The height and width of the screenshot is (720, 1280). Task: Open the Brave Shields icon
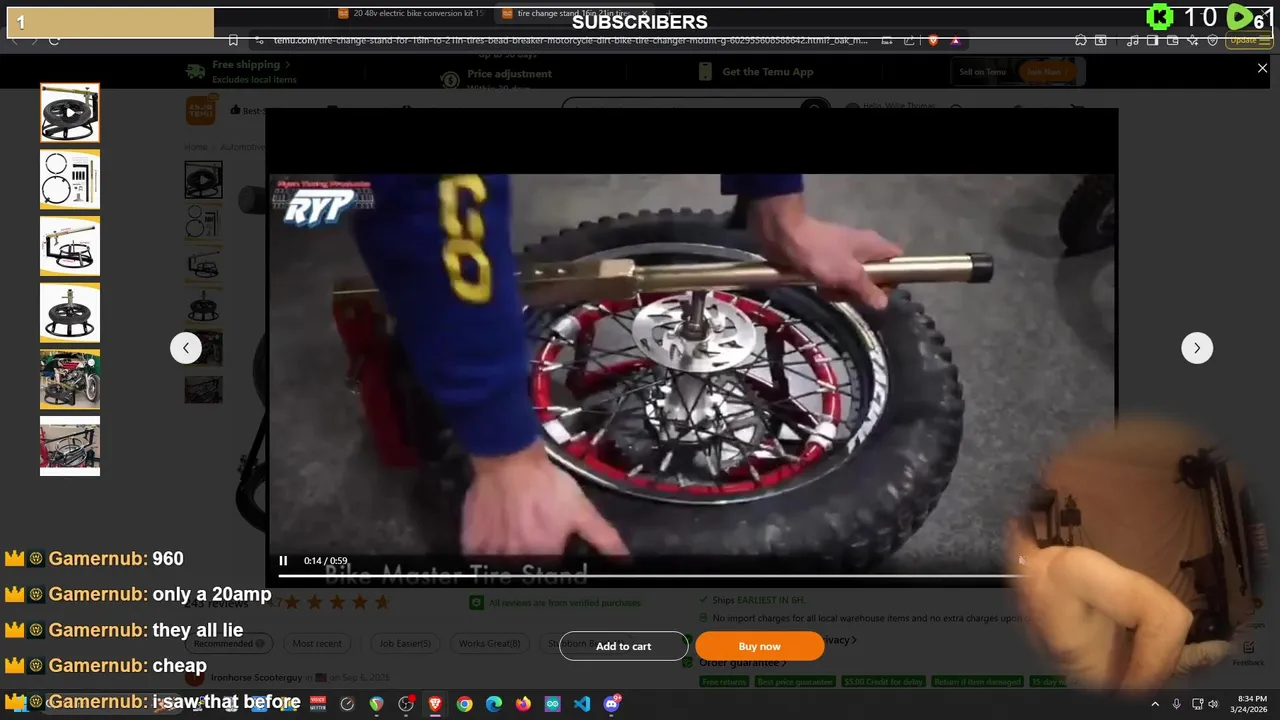pyautogui.click(x=933, y=40)
